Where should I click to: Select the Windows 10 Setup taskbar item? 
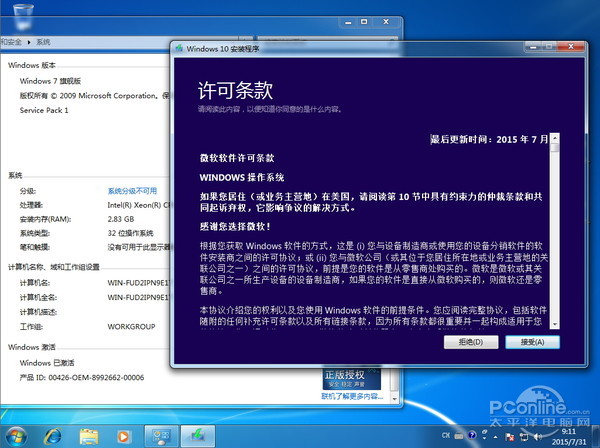[x=197, y=436]
